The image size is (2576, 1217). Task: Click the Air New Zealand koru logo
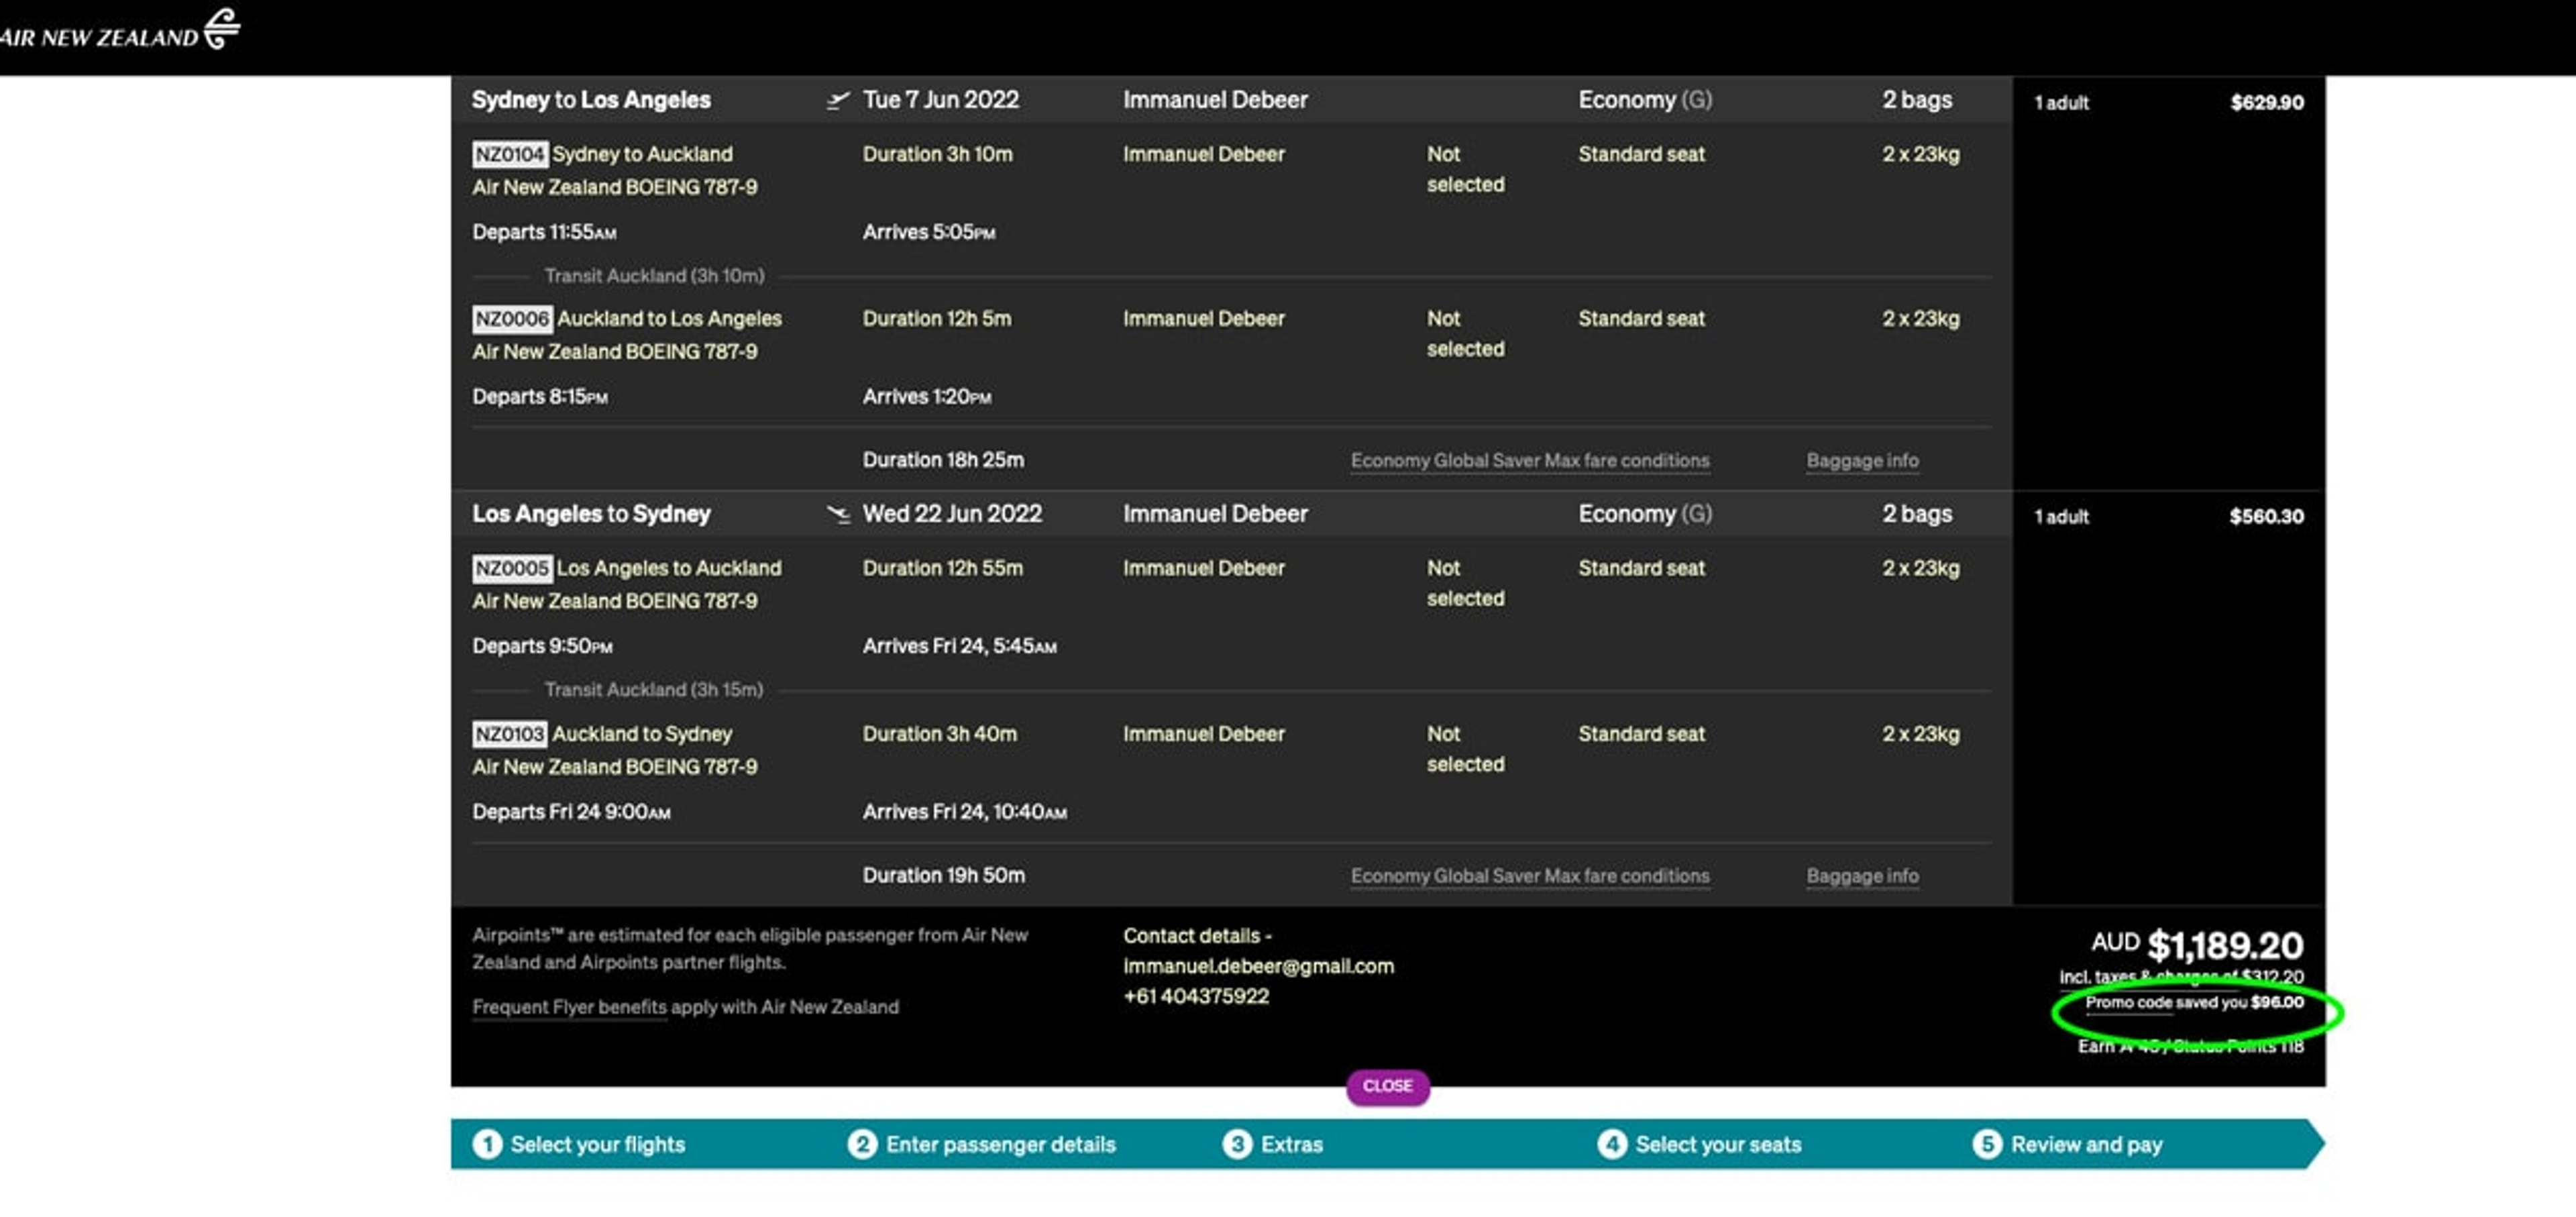coord(221,29)
